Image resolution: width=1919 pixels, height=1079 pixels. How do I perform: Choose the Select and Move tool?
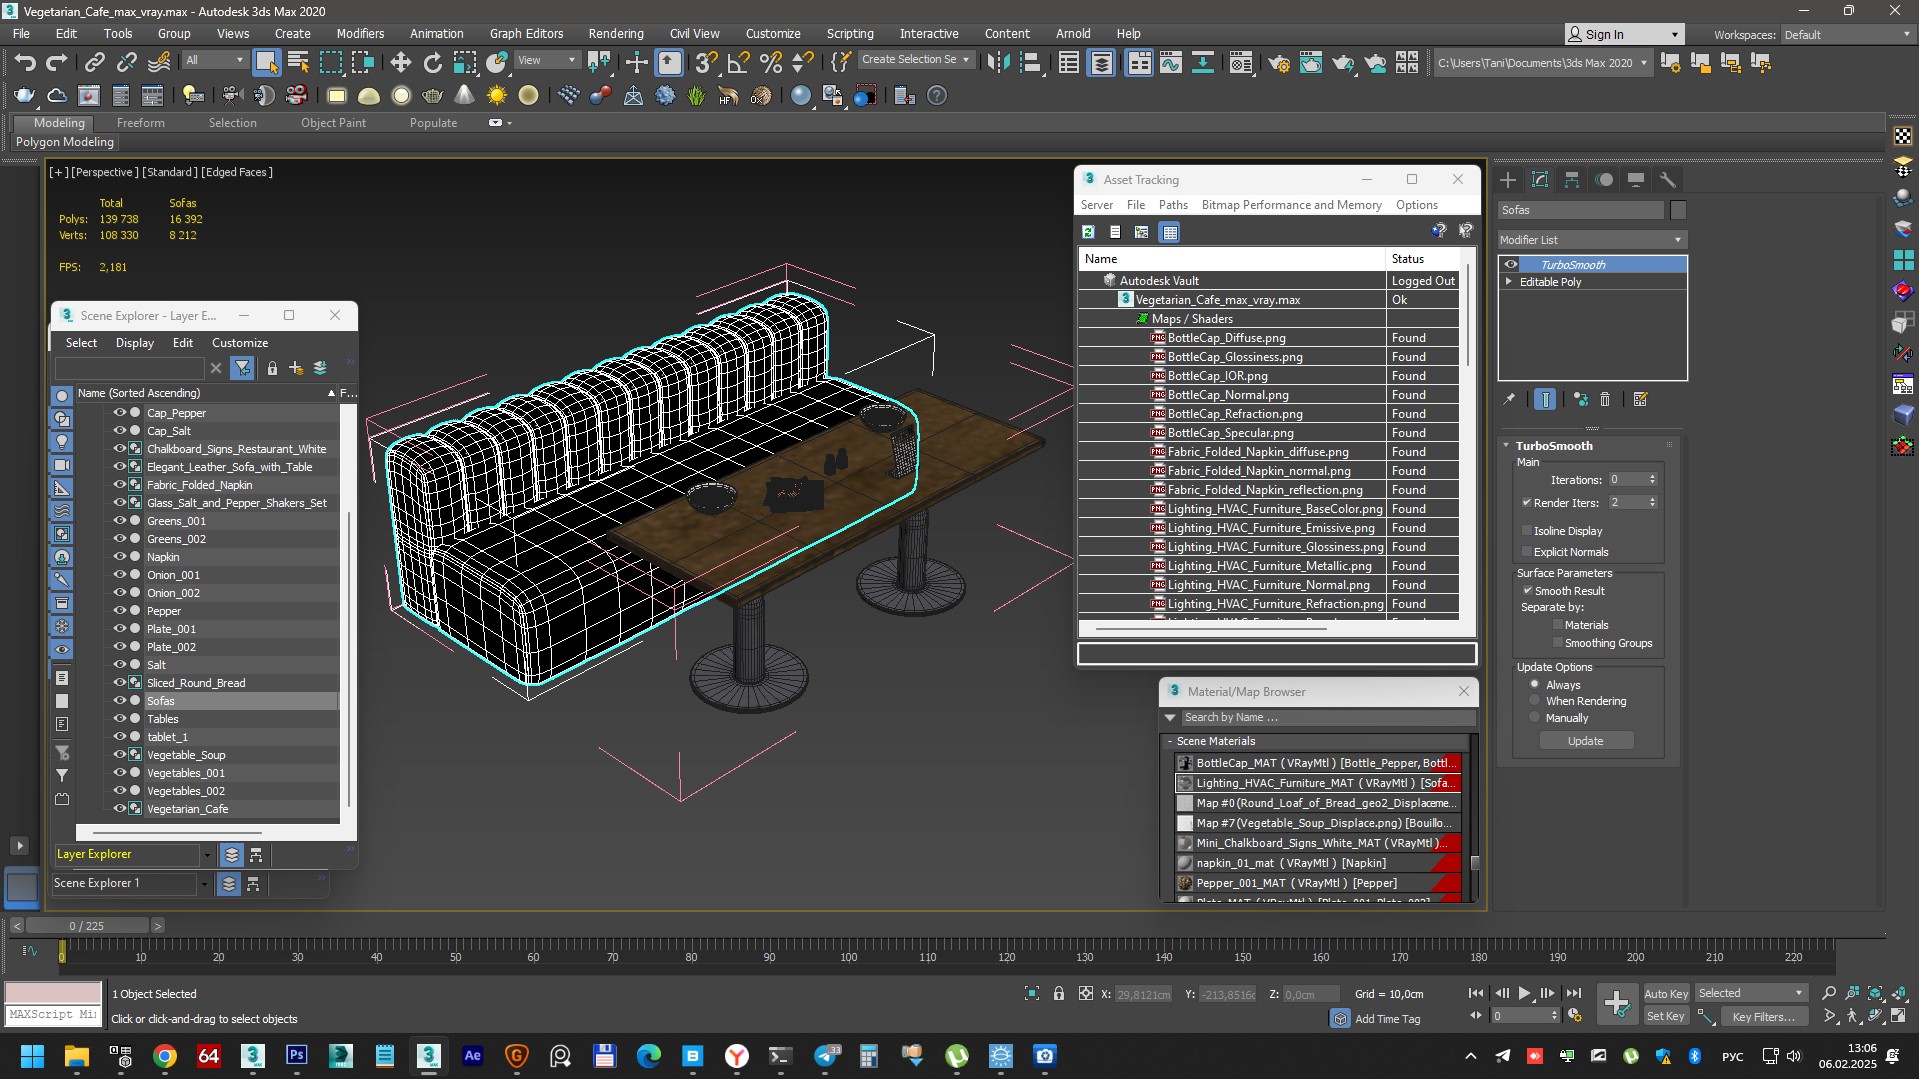pos(400,63)
